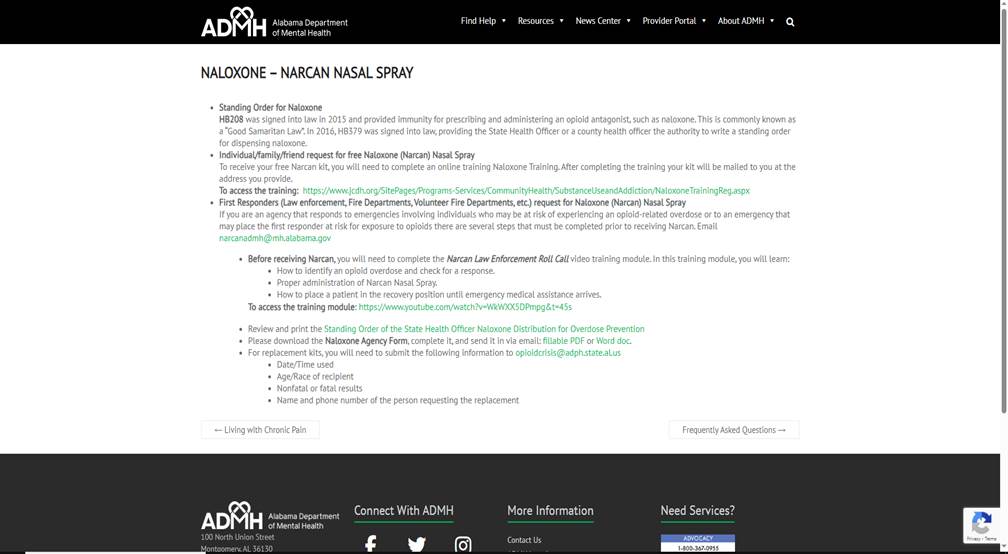The height and width of the screenshot is (554, 1008).
Task: Click the Naloxone – Narcan Nasal Spray heading
Action: click(307, 73)
